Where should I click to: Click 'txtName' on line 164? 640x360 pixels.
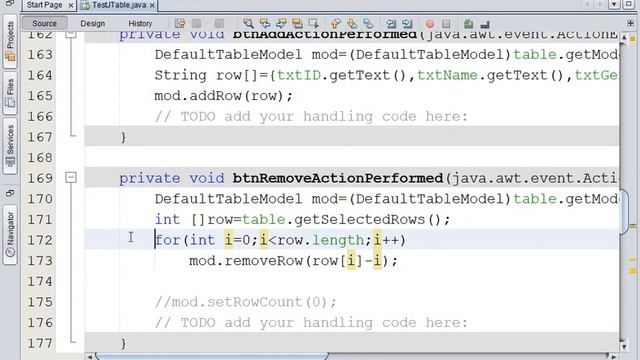pyautogui.click(x=447, y=75)
